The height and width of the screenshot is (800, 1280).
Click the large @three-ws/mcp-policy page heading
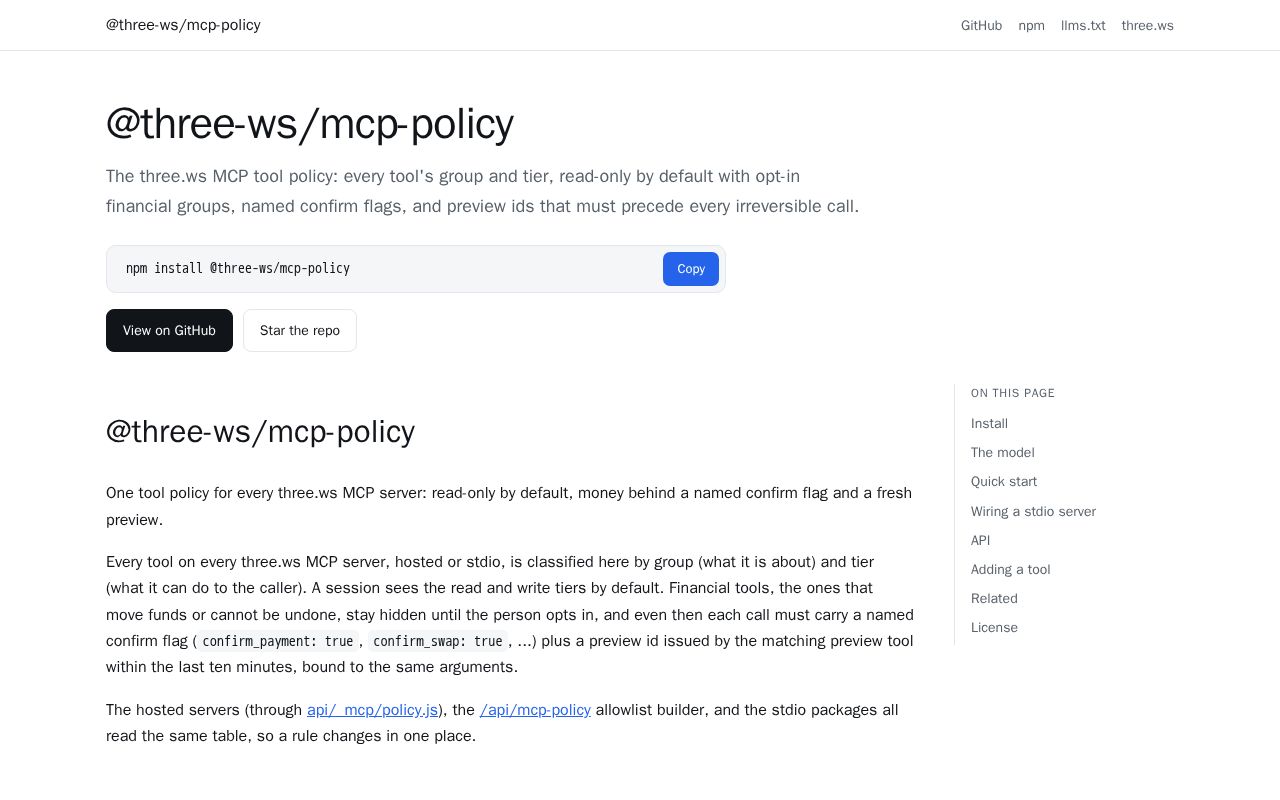(309, 124)
